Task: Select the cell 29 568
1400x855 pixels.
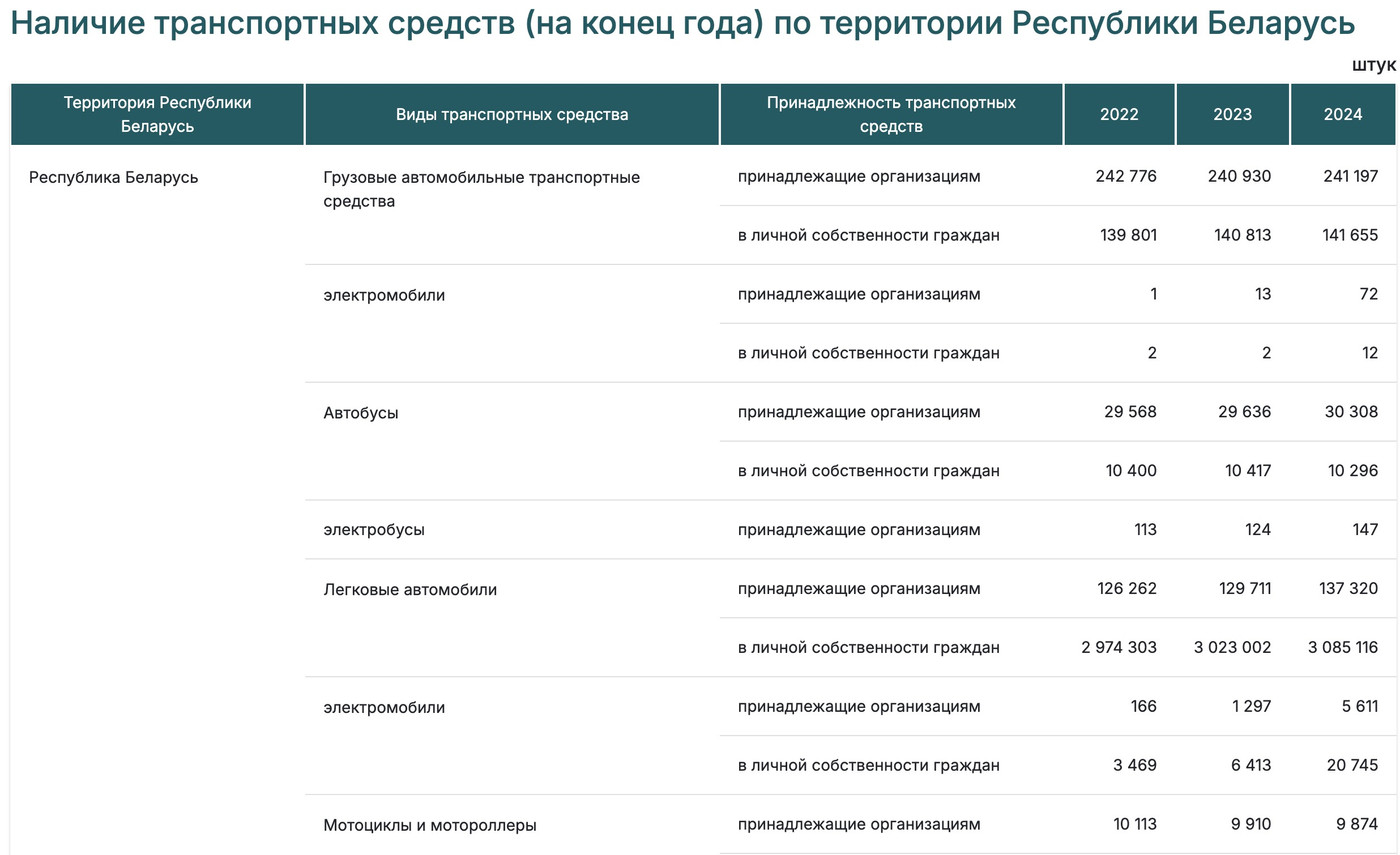Action: tap(1131, 412)
